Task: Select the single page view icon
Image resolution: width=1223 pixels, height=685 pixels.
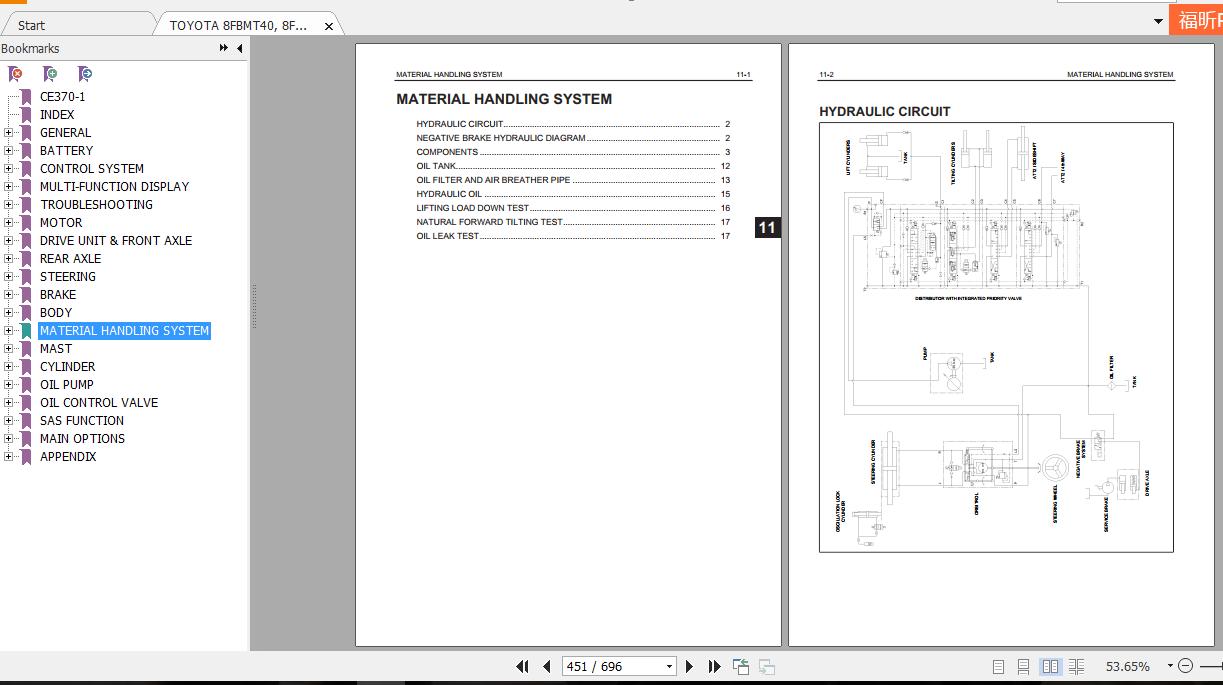Action: (997, 665)
